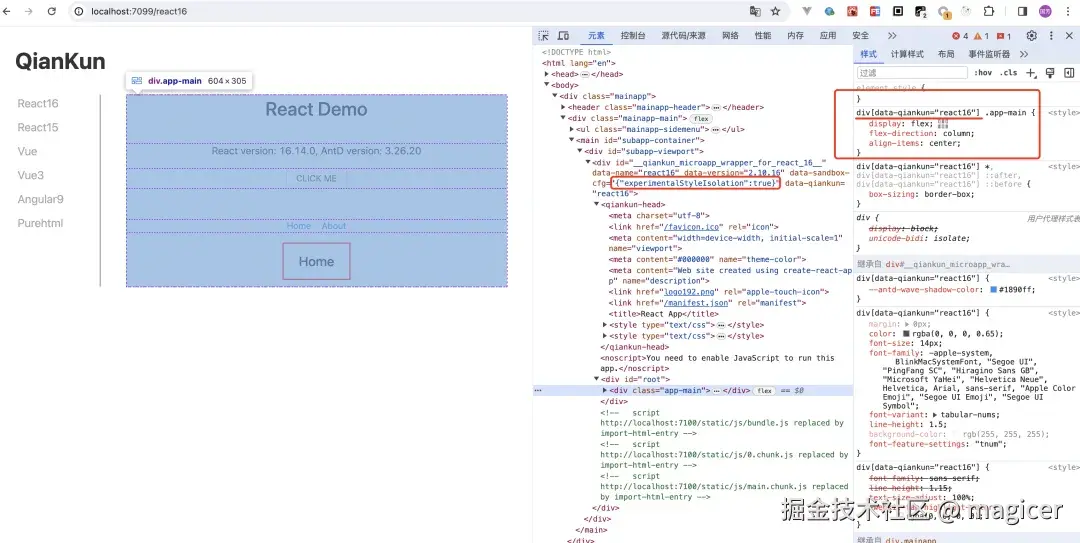Open the 源代码/来源 Sources tab
Image resolution: width=1080 pixels, height=543 pixels.
[x=683, y=36]
